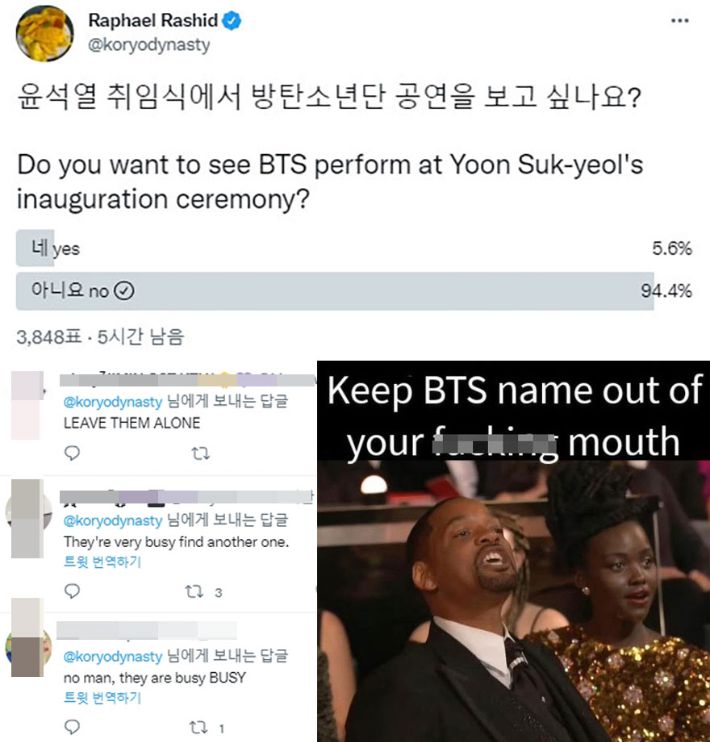This screenshot has width=710, height=742.
Task: Open the three-dot more options menu
Action: coord(680,20)
